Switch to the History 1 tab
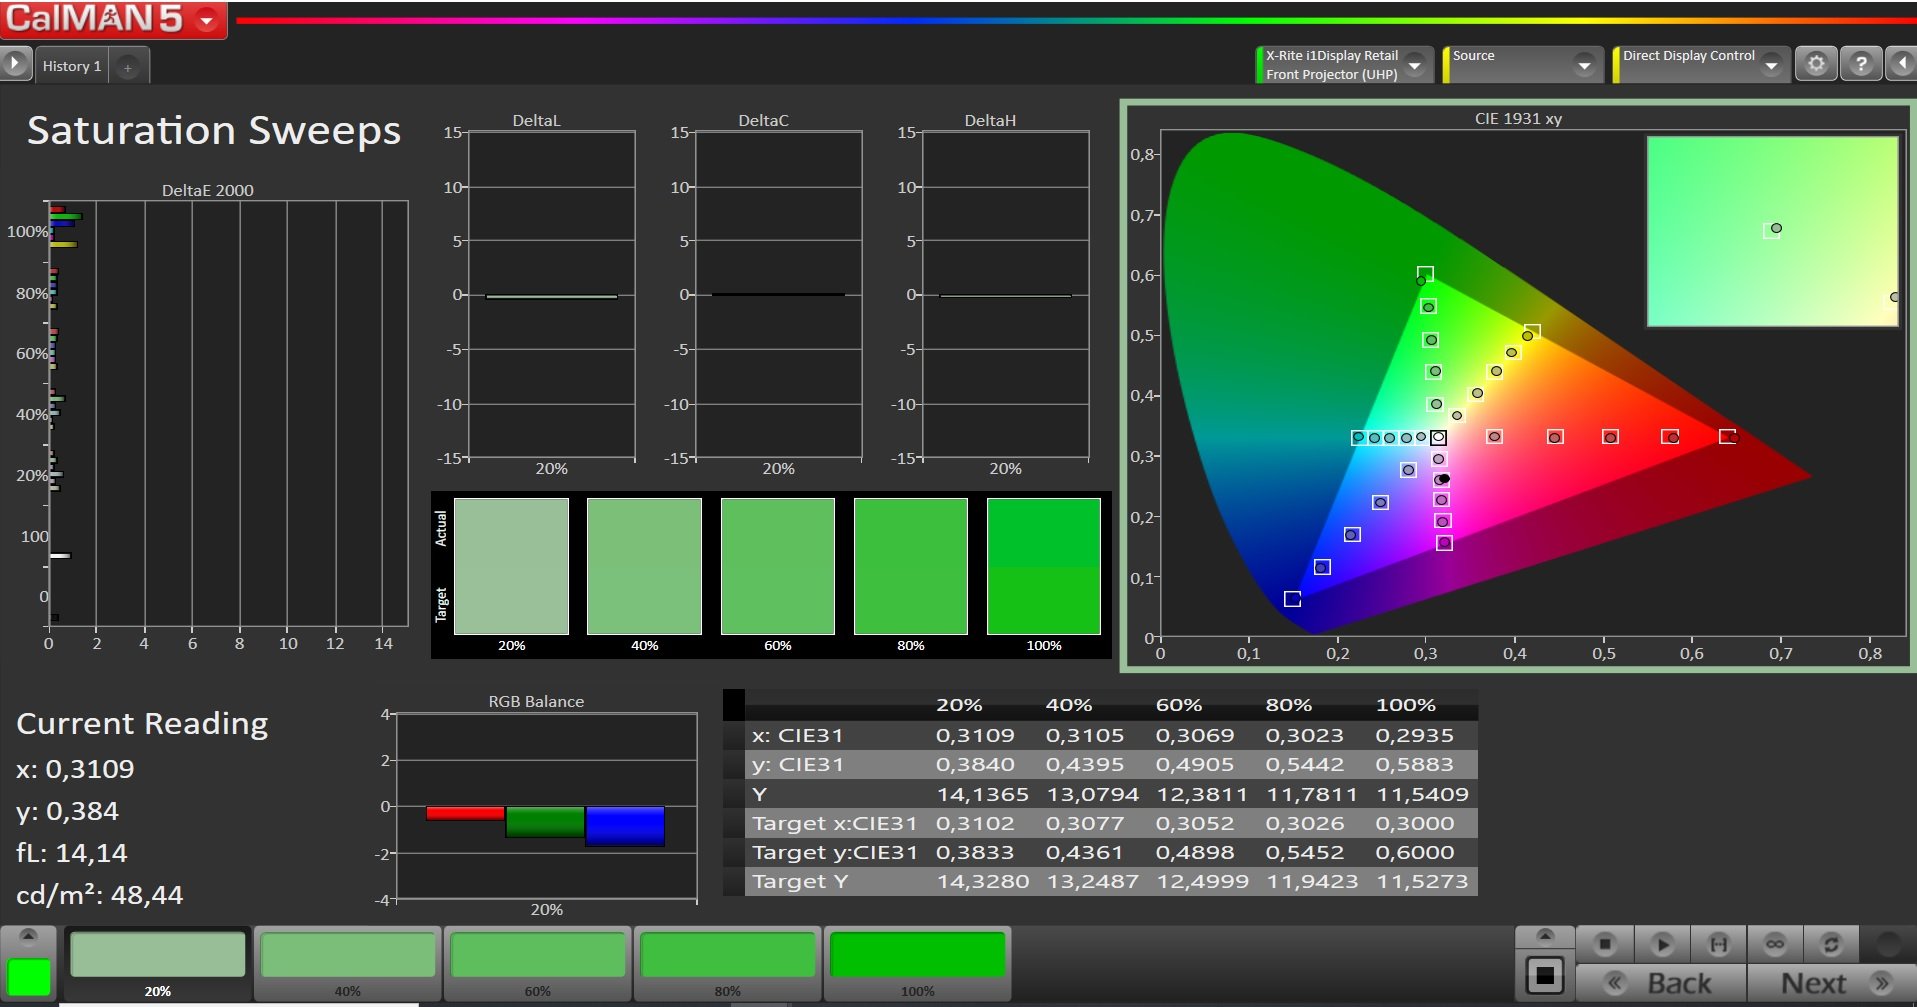 tap(72, 66)
